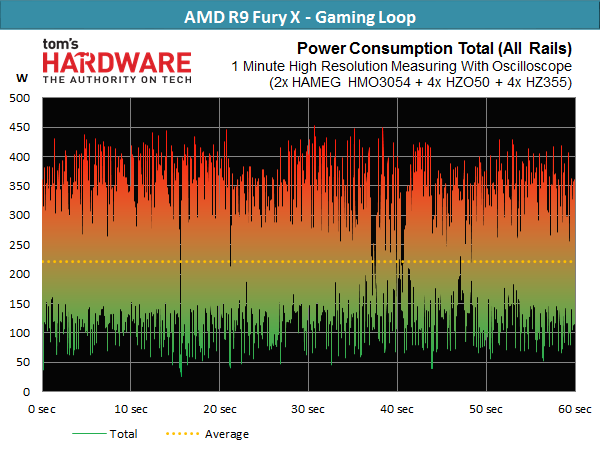This screenshot has width=600, height=451.
Task: Click the yellow dotted average line in chart
Action: coord(308,262)
